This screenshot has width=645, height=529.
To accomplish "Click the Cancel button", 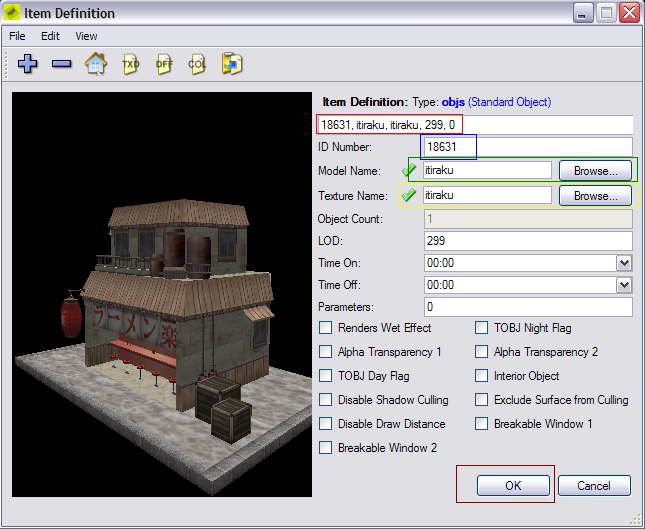I will pyautogui.click(x=594, y=486).
